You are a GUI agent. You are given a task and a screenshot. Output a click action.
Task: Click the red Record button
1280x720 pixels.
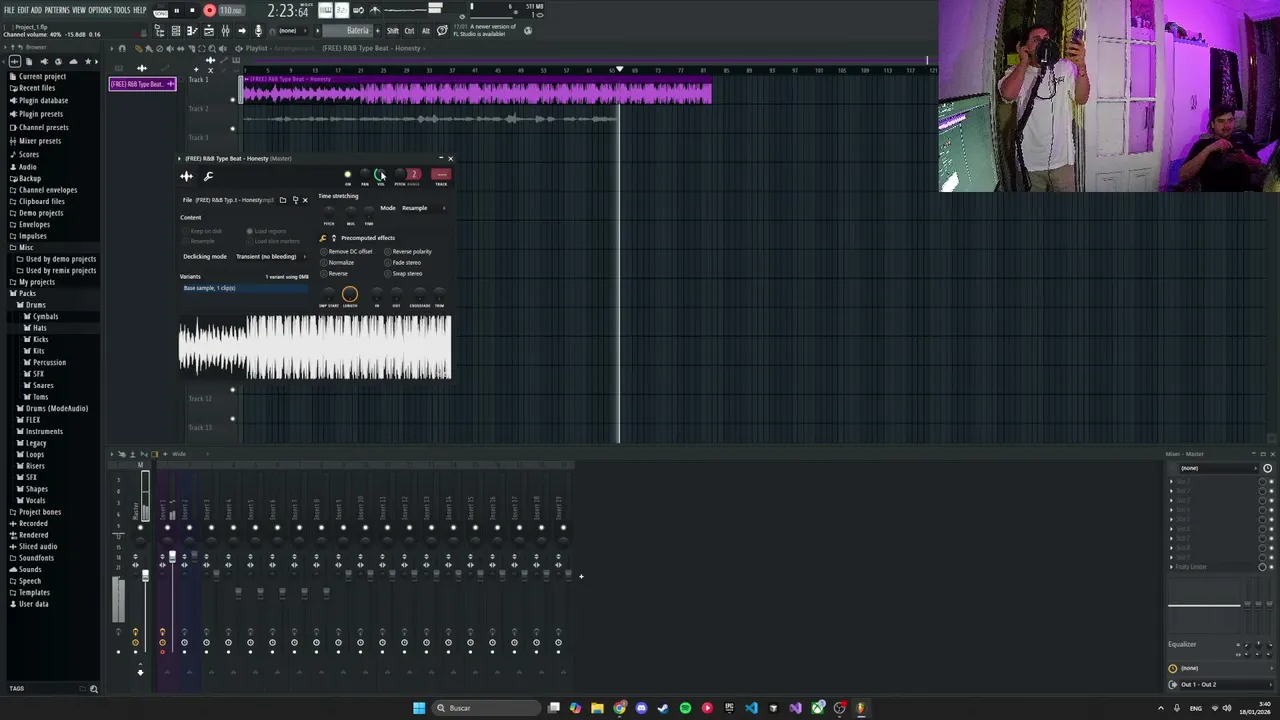pyautogui.click(x=209, y=11)
